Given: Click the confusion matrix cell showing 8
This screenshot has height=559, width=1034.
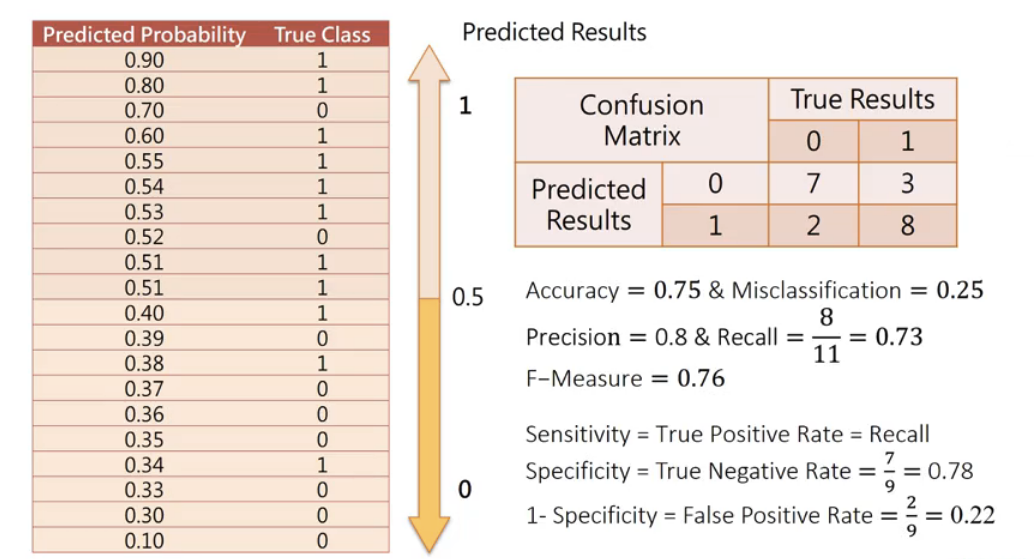Looking at the screenshot, I should pyautogui.click(x=907, y=224).
